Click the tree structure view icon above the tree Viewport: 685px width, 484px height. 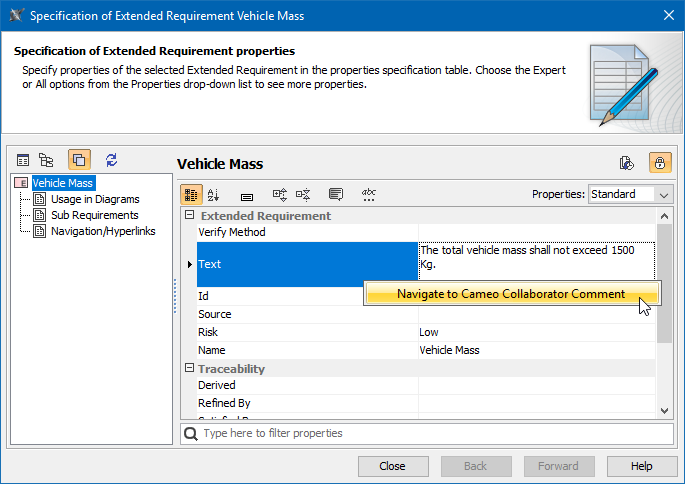[x=46, y=160]
